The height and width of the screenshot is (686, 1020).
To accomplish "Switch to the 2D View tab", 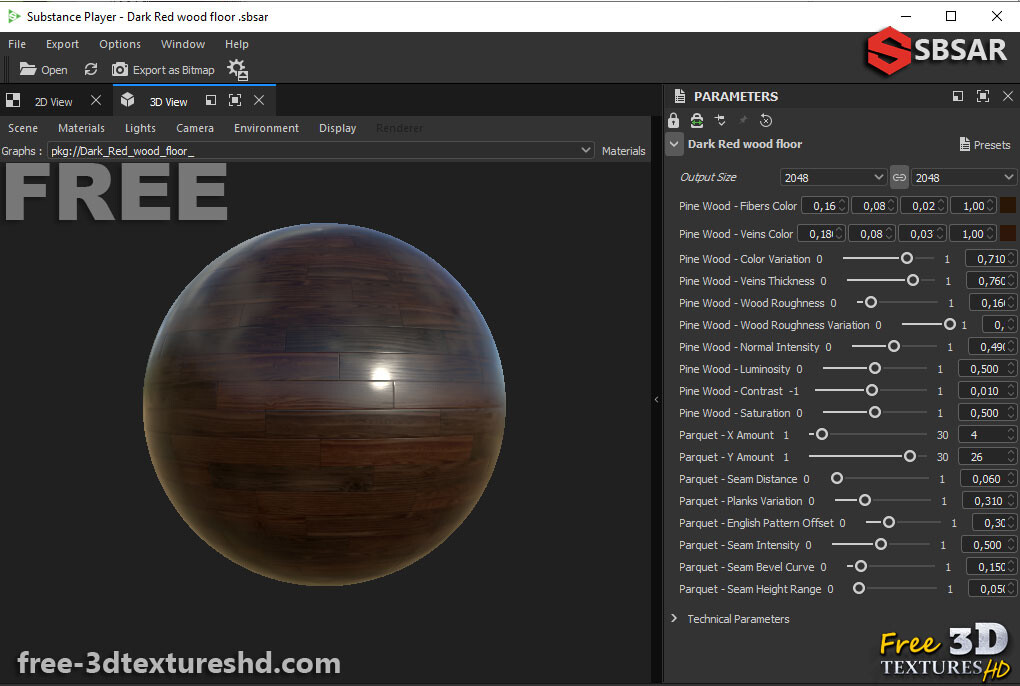I will [x=54, y=100].
